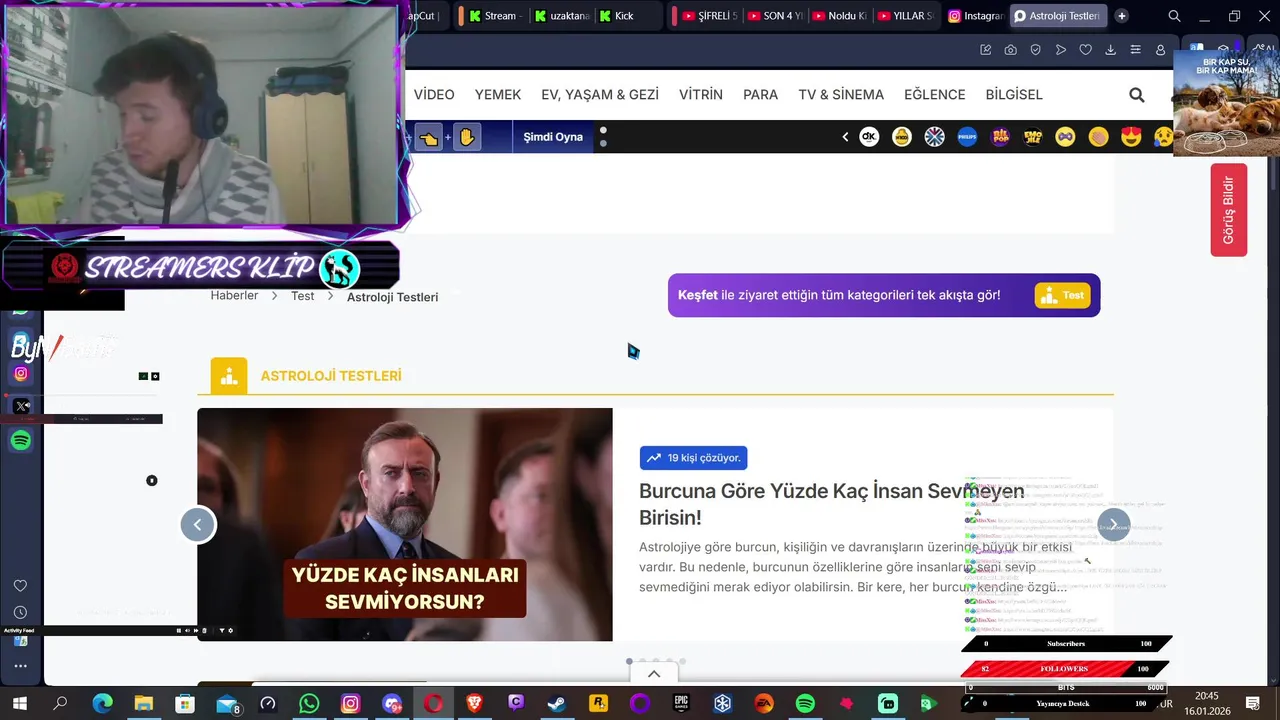The height and width of the screenshot is (720, 1280).
Task: Switch to the Noldu Ki YouTube tab
Action: [x=840, y=16]
